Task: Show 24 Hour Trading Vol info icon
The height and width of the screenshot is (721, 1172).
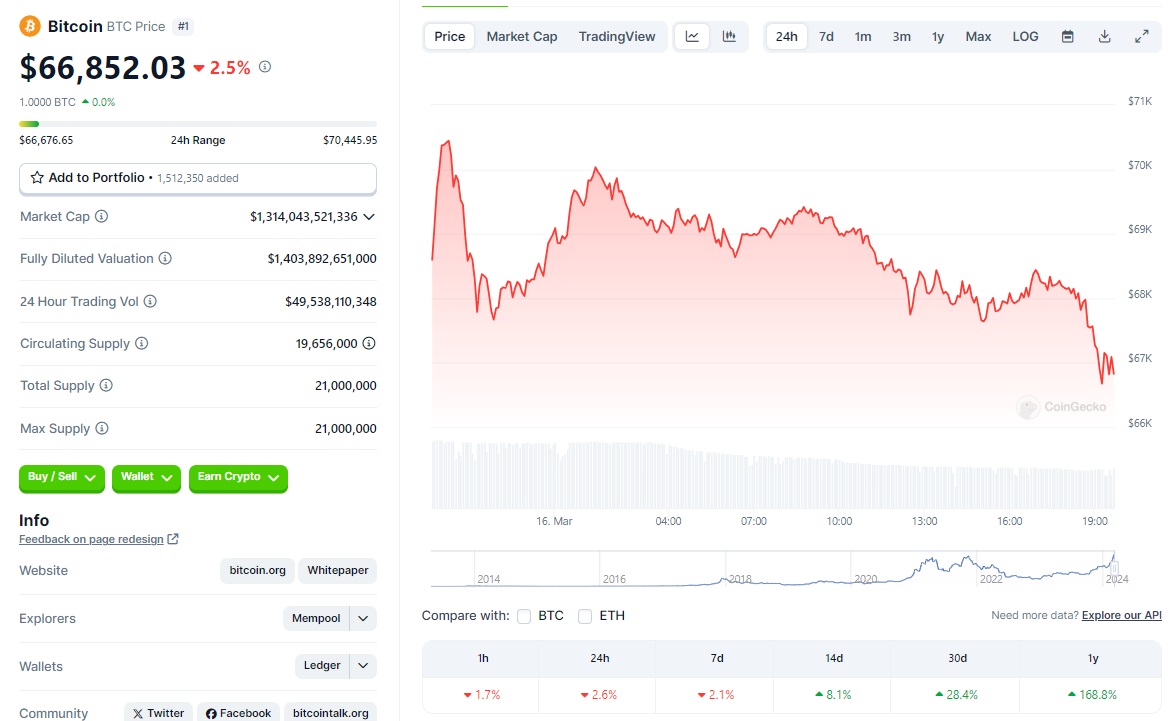Action: point(150,301)
